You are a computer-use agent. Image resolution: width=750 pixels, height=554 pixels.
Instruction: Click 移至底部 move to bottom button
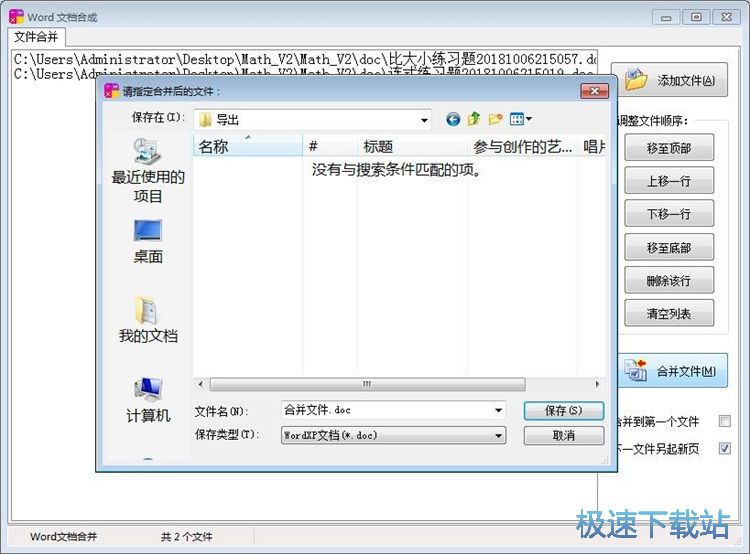coord(669,247)
